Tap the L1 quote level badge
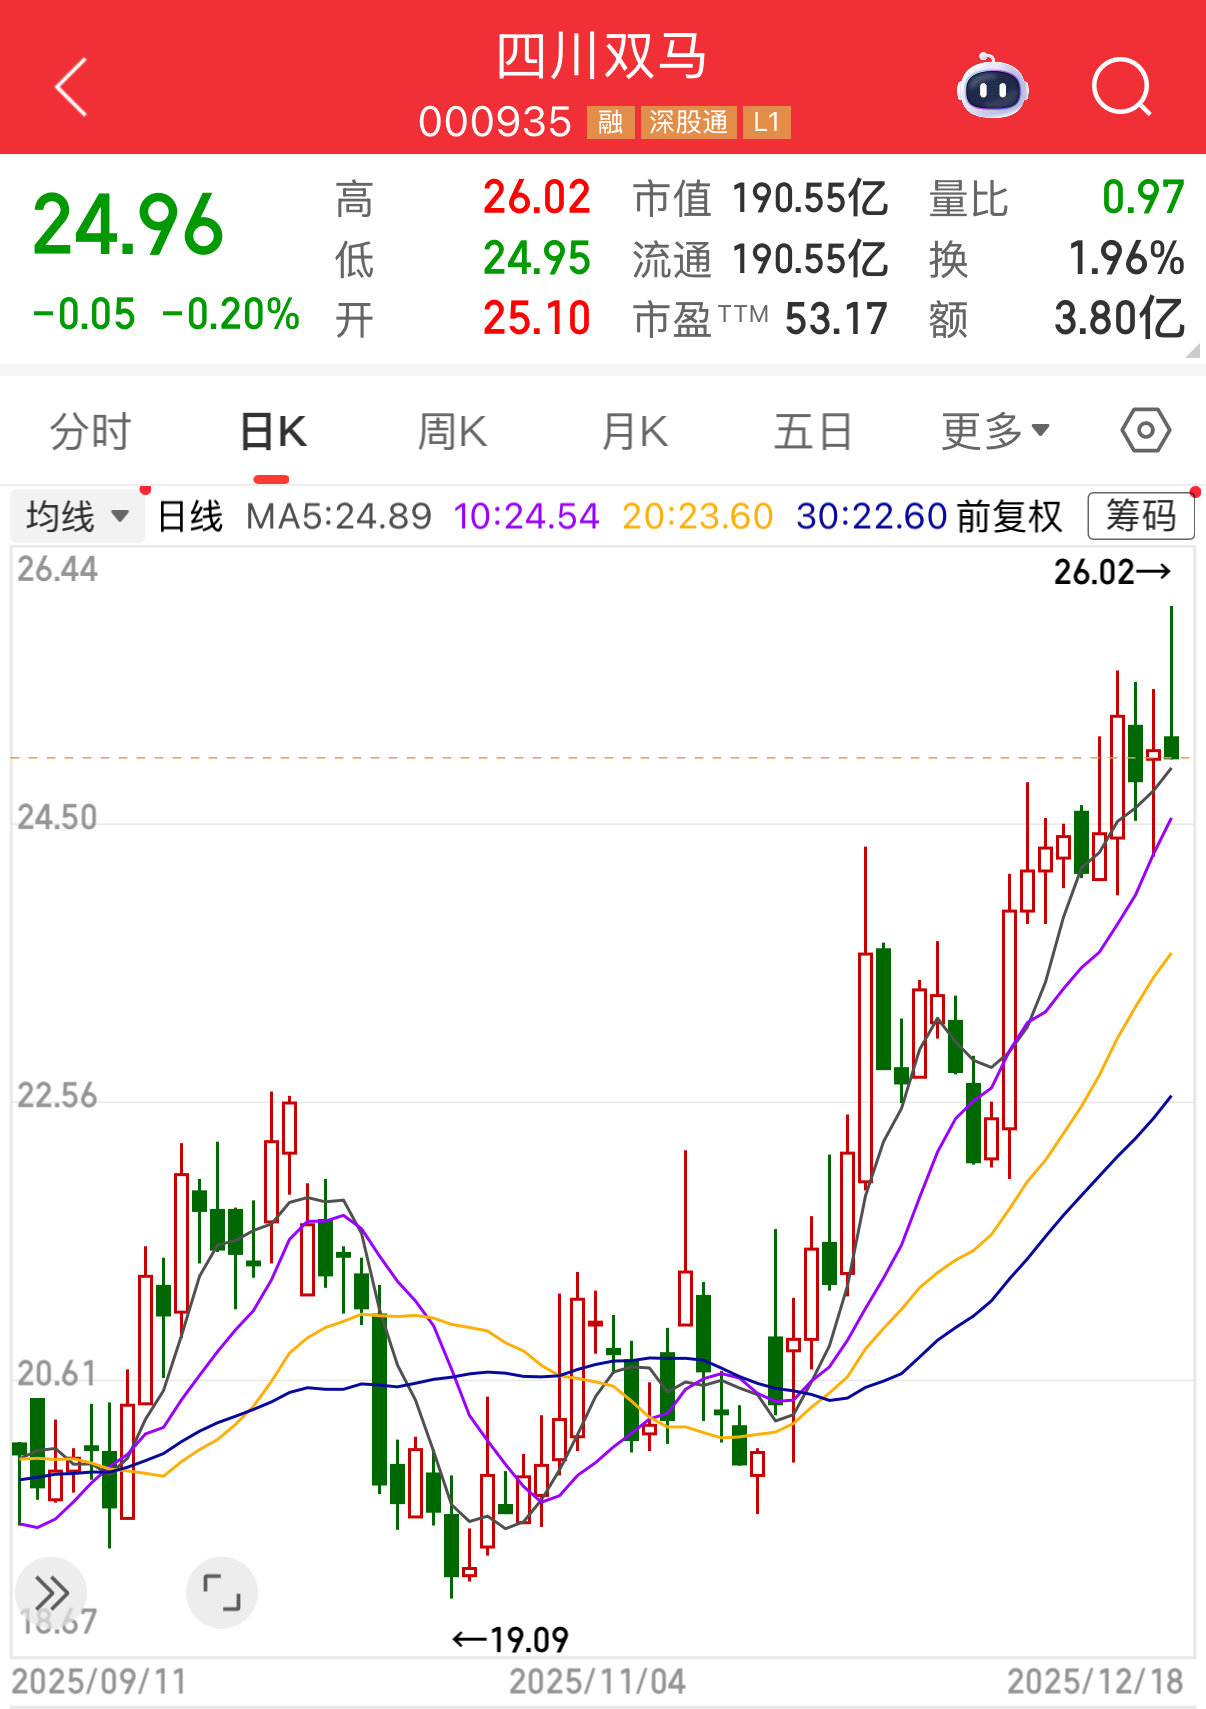1206x1709 pixels. [767, 123]
